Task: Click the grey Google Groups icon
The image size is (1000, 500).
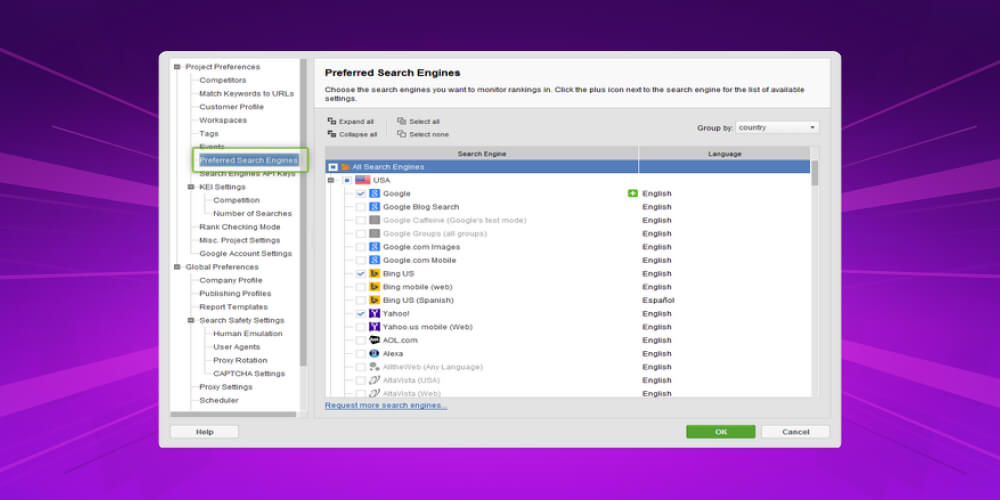Action: (374, 233)
